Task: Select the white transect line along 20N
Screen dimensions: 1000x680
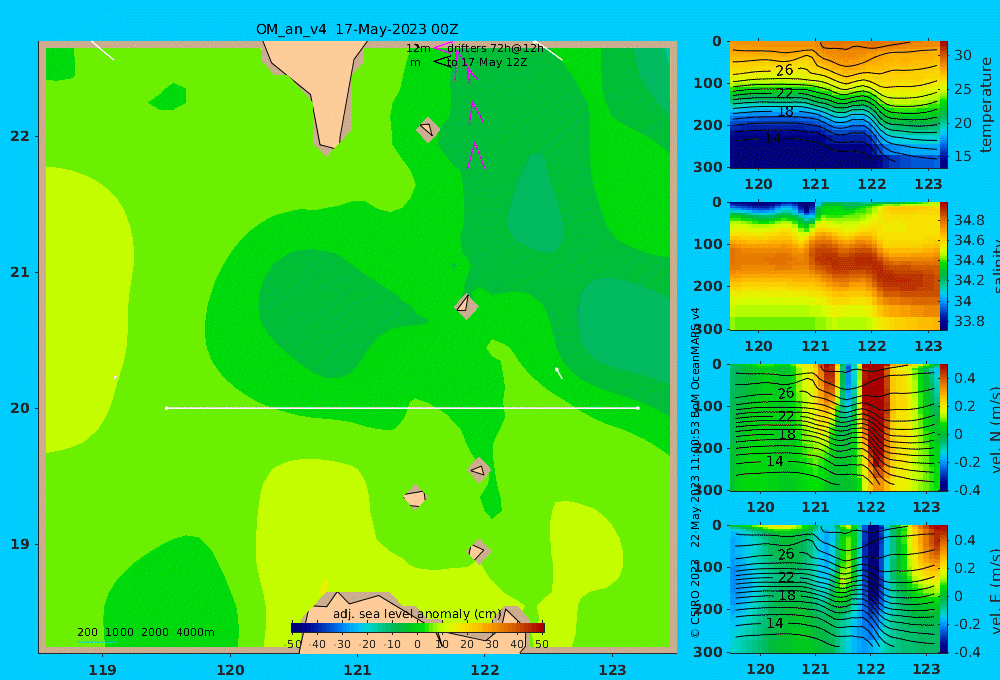Action: 402,408
